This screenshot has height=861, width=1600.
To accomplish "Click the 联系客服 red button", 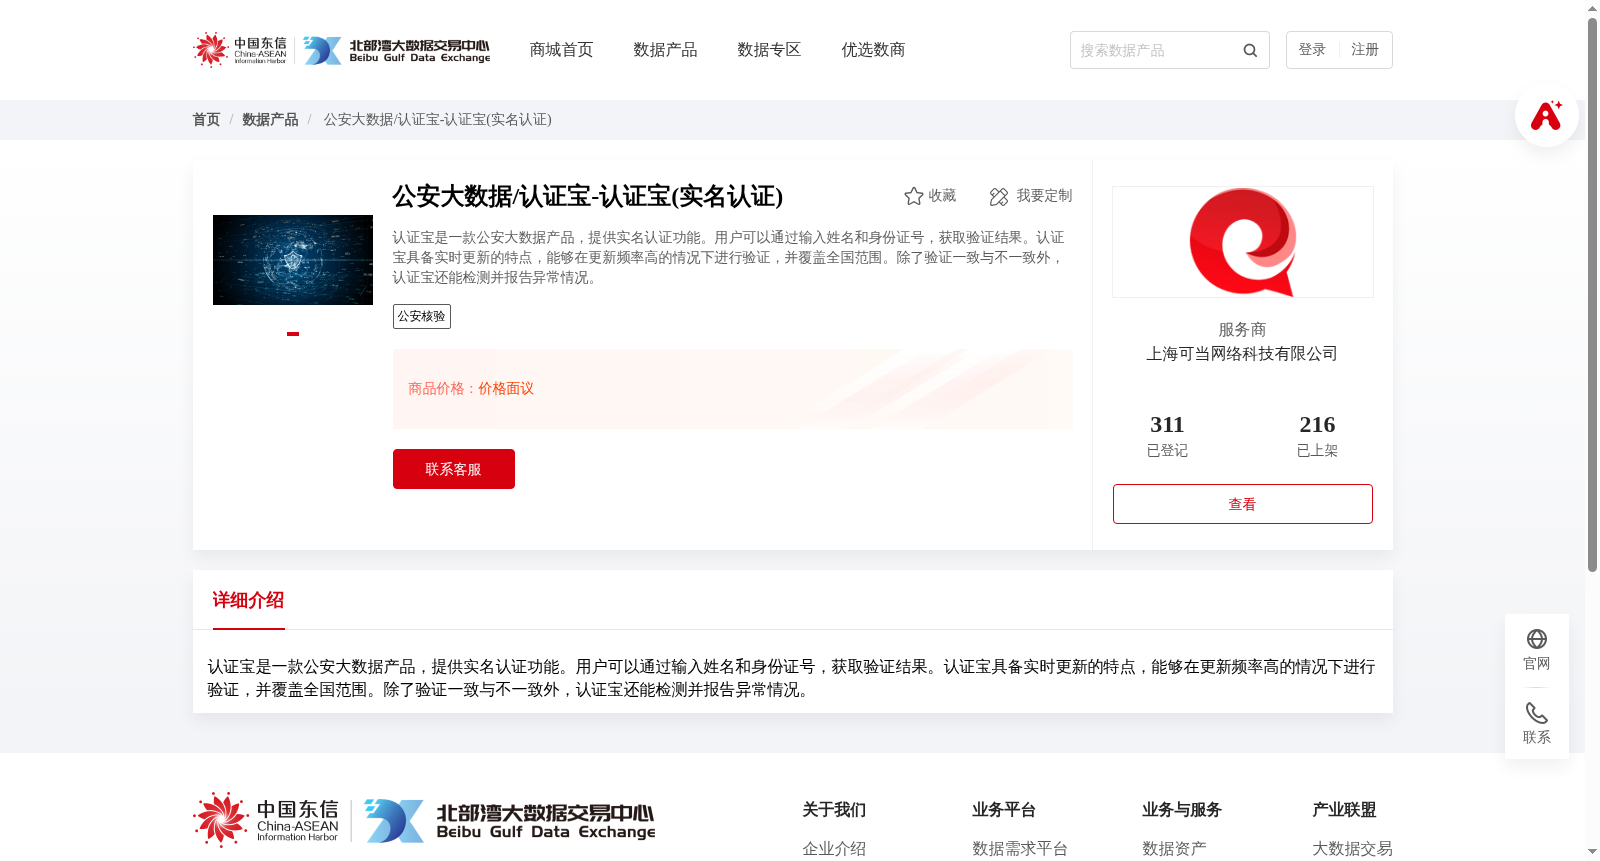I will (x=454, y=469).
